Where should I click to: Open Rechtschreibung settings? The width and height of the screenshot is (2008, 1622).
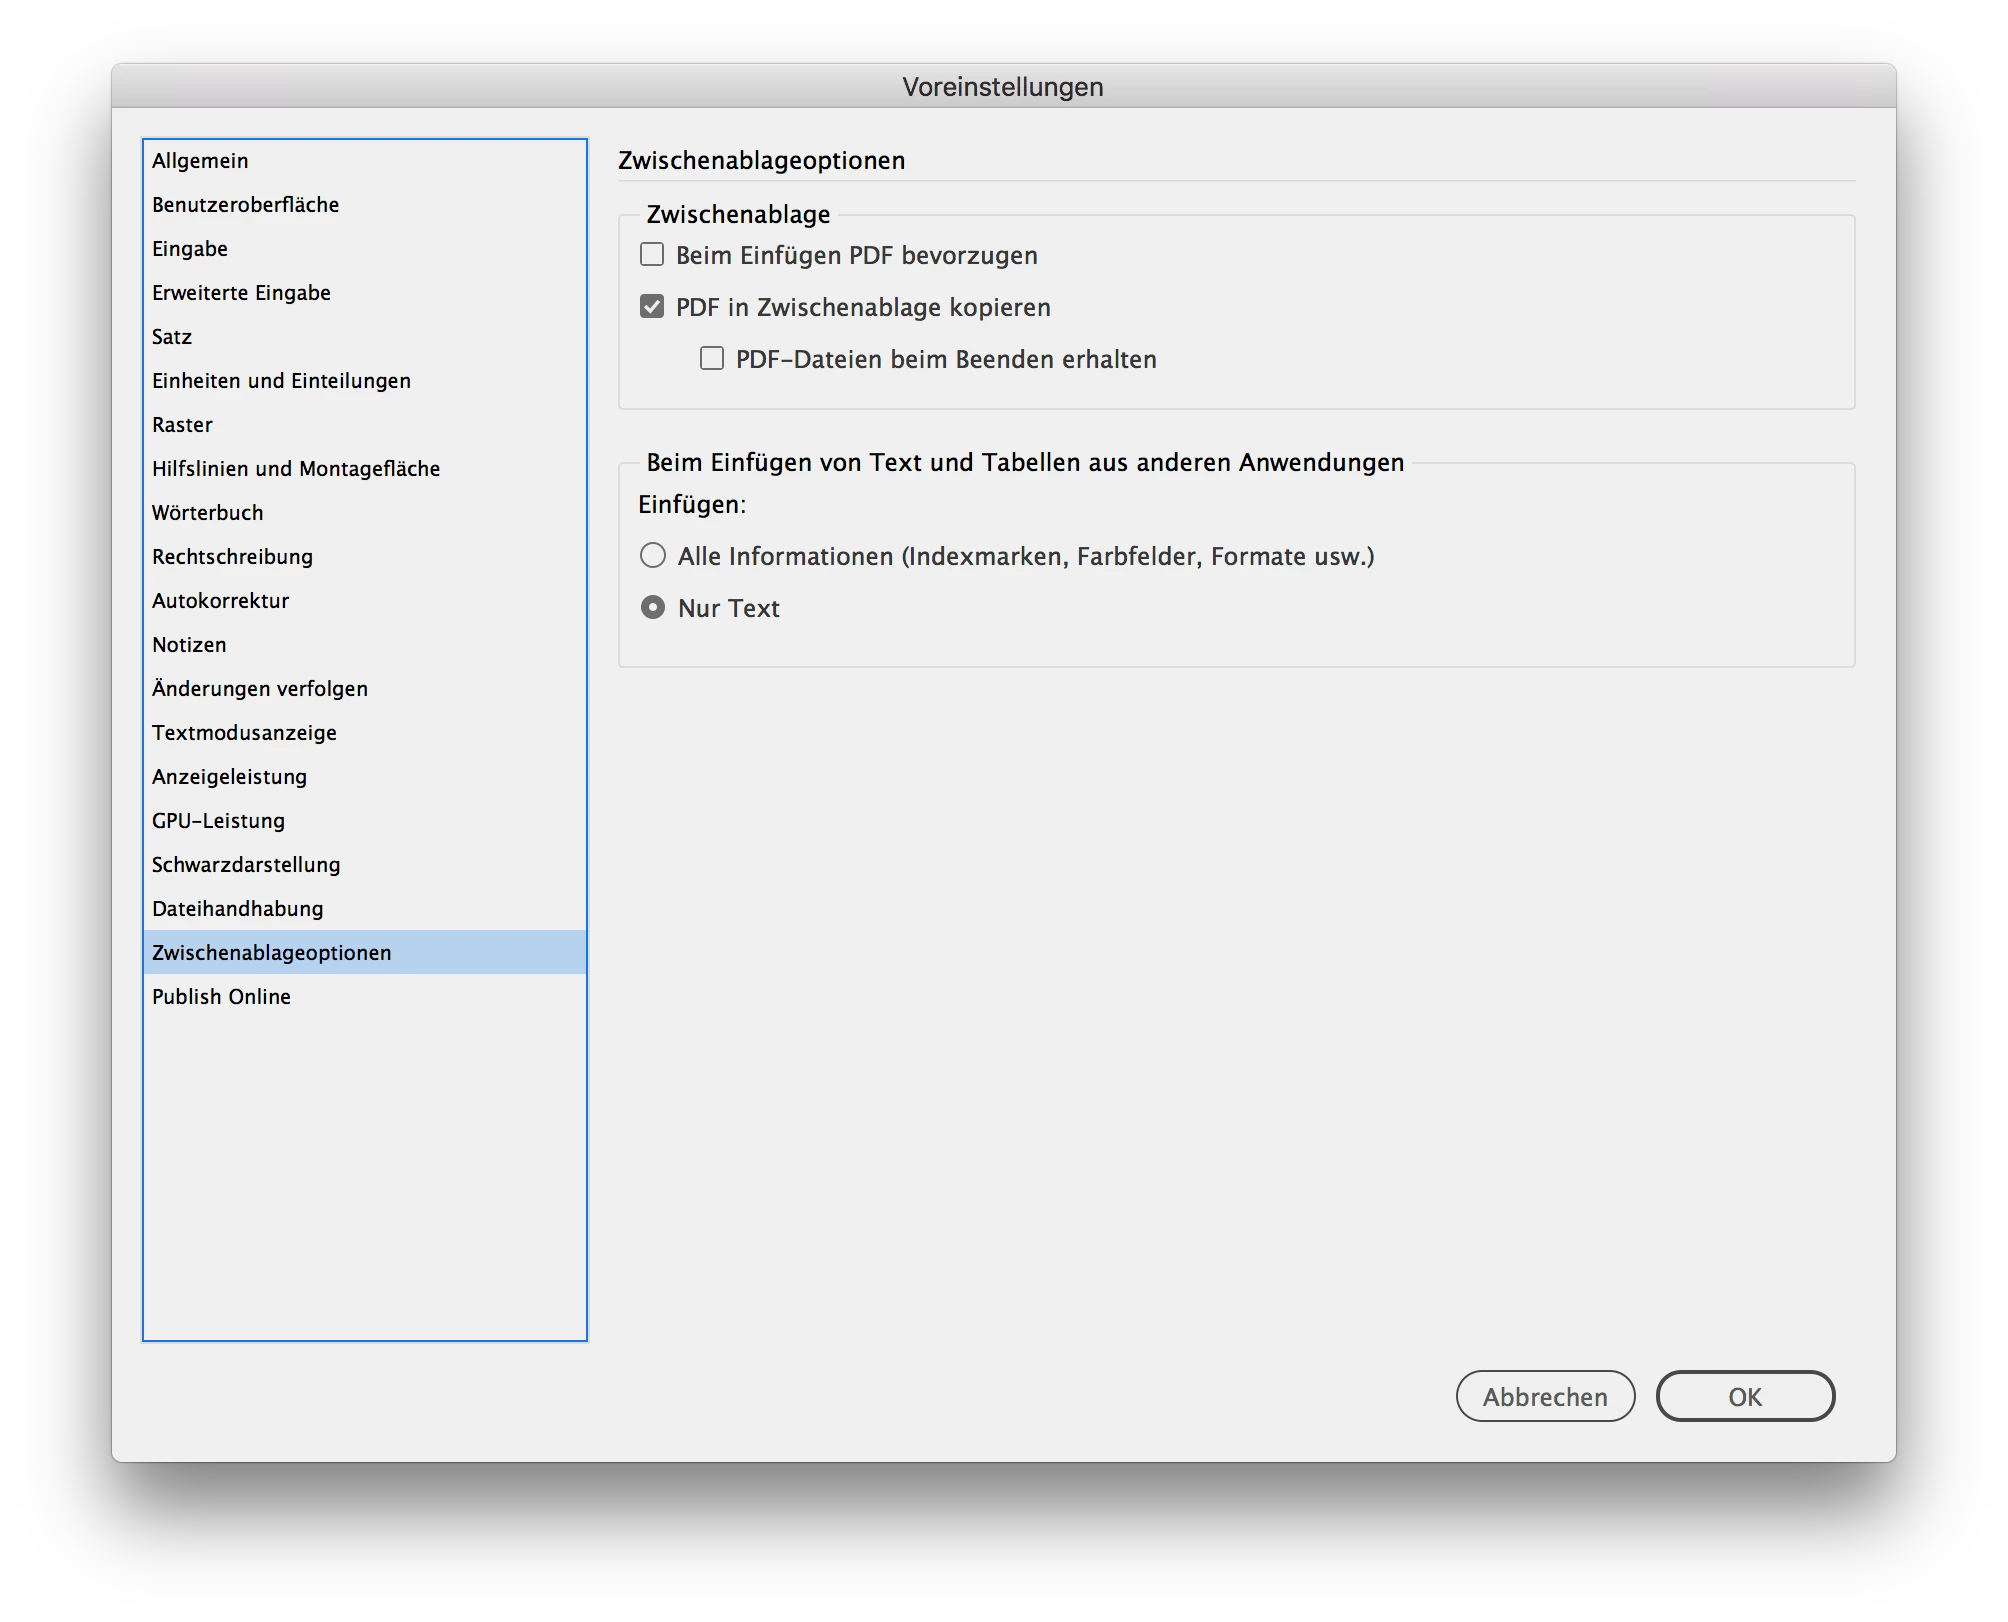[232, 557]
